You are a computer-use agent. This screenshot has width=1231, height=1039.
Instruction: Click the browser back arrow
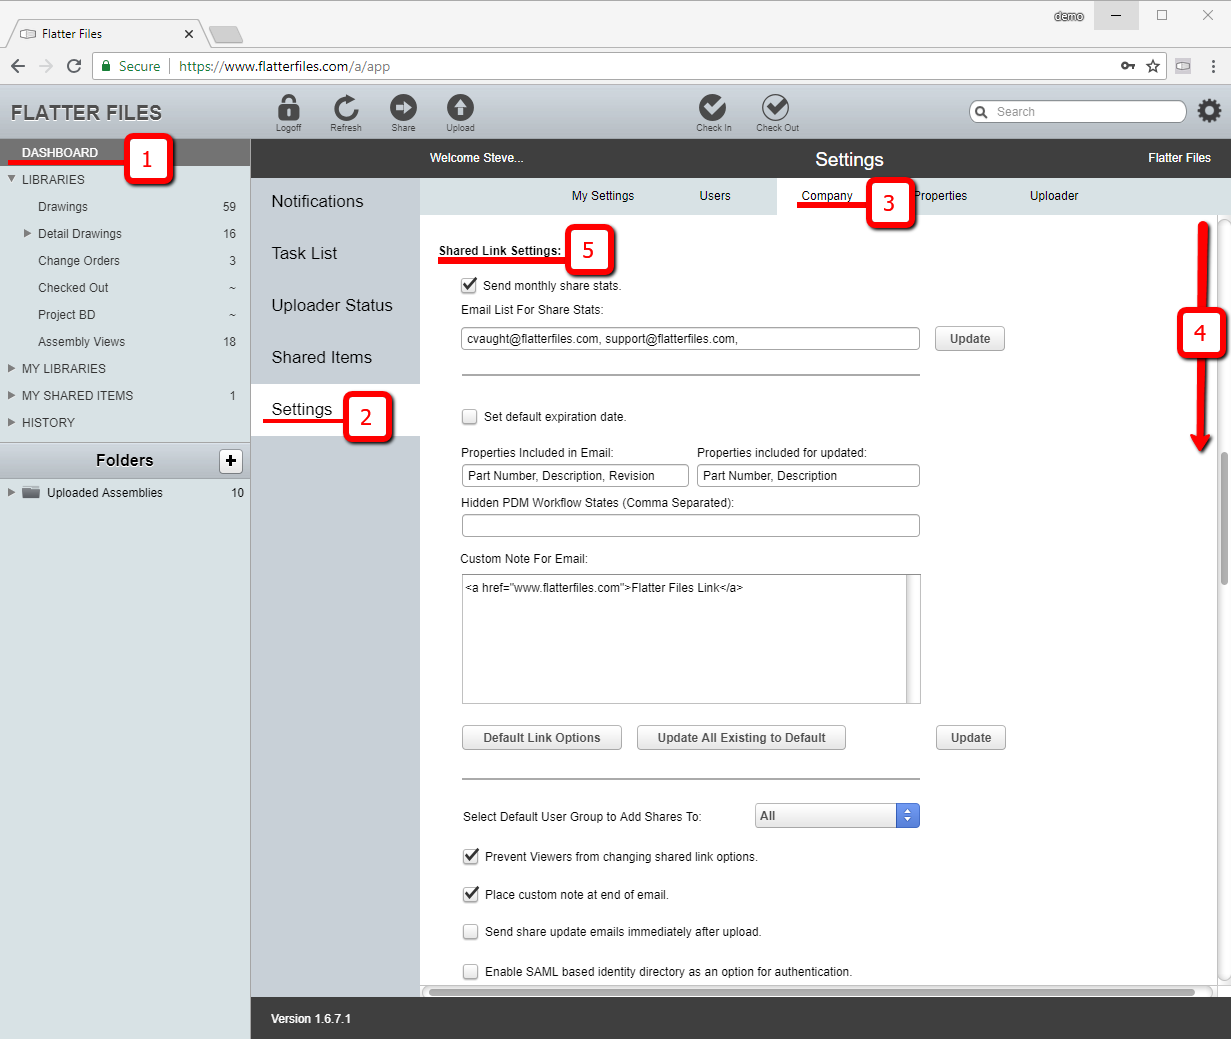pyautogui.click(x=18, y=66)
